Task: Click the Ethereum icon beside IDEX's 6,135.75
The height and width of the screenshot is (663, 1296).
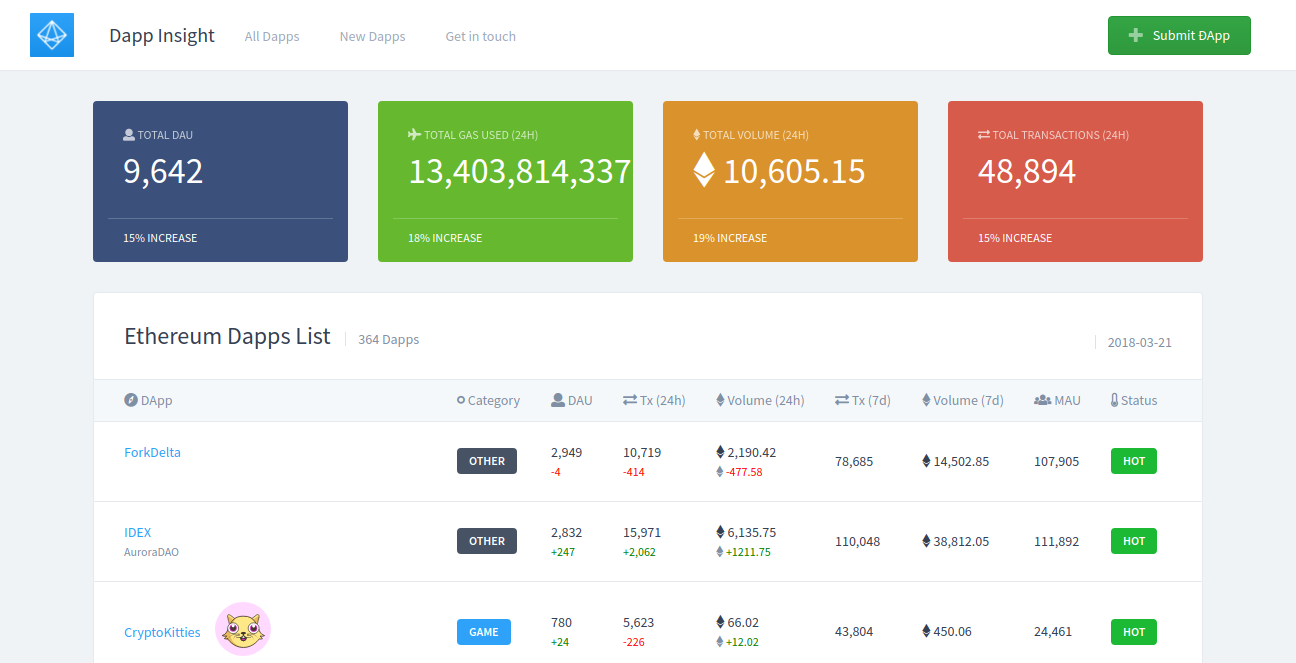Action: click(720, 532)
